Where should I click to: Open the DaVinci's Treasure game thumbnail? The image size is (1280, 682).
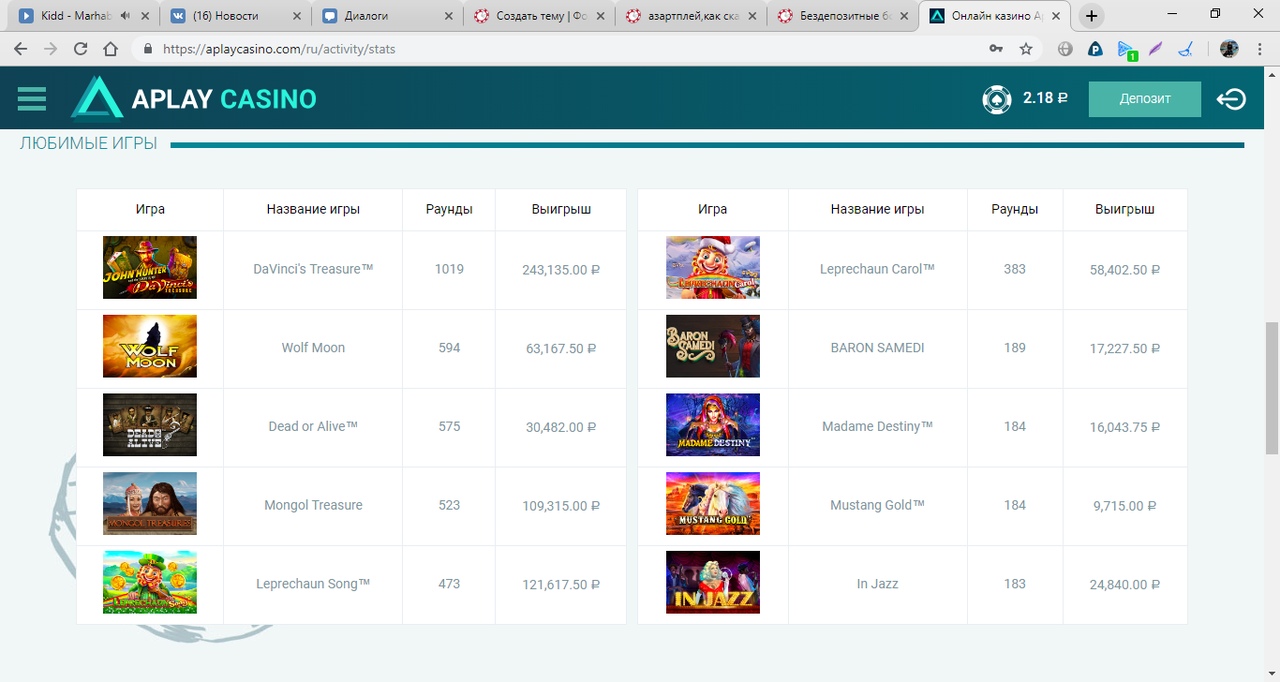(150, 267)
